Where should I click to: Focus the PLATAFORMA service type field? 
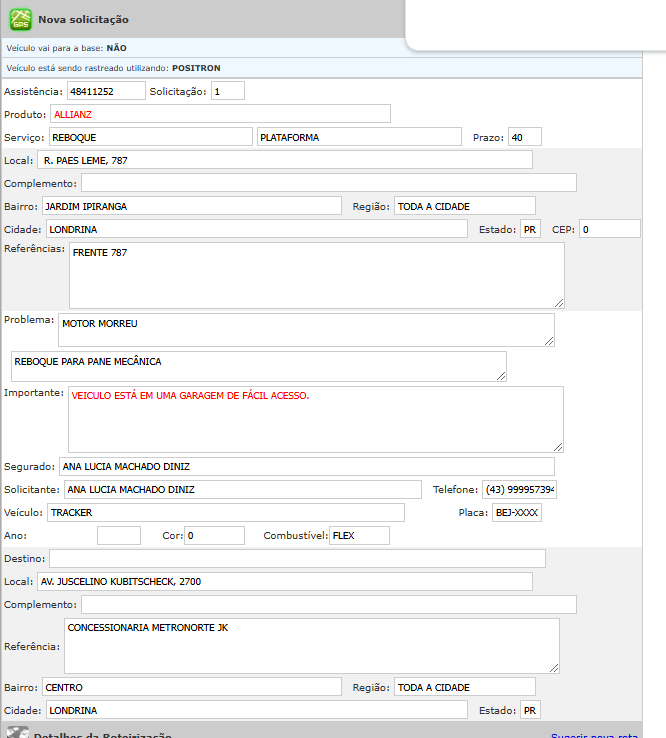tap(358, 137)
